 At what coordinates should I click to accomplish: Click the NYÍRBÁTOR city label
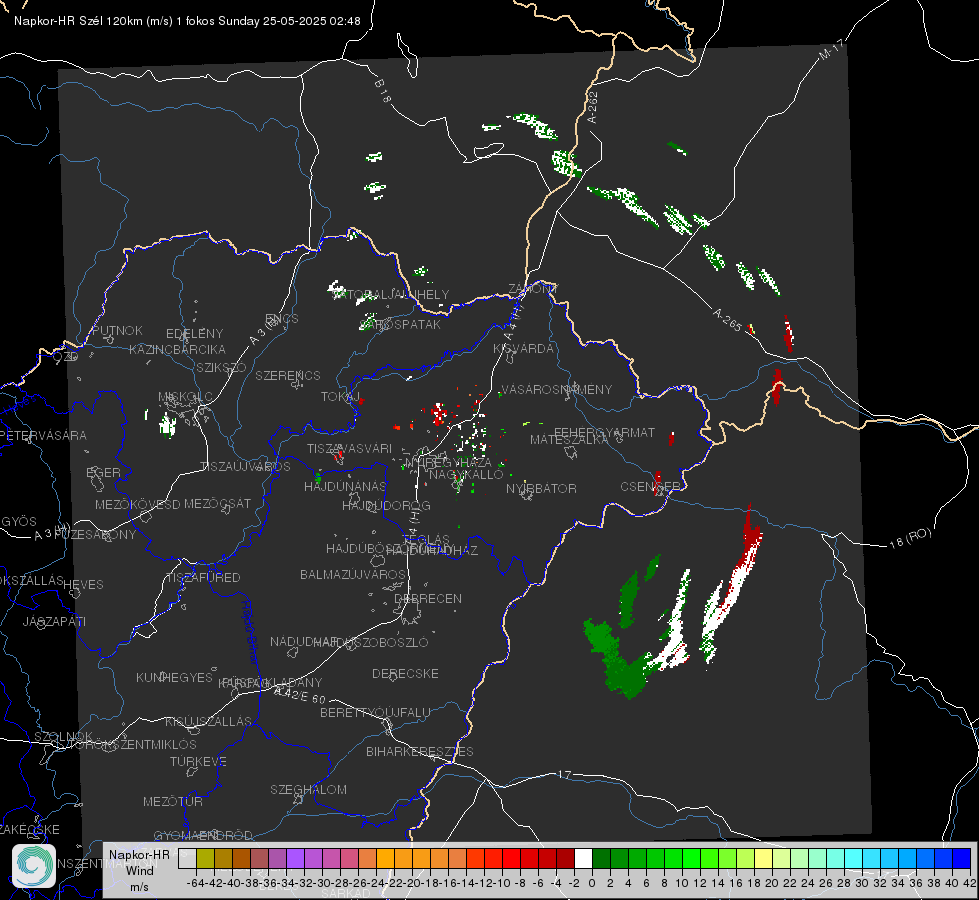[541, 488]
